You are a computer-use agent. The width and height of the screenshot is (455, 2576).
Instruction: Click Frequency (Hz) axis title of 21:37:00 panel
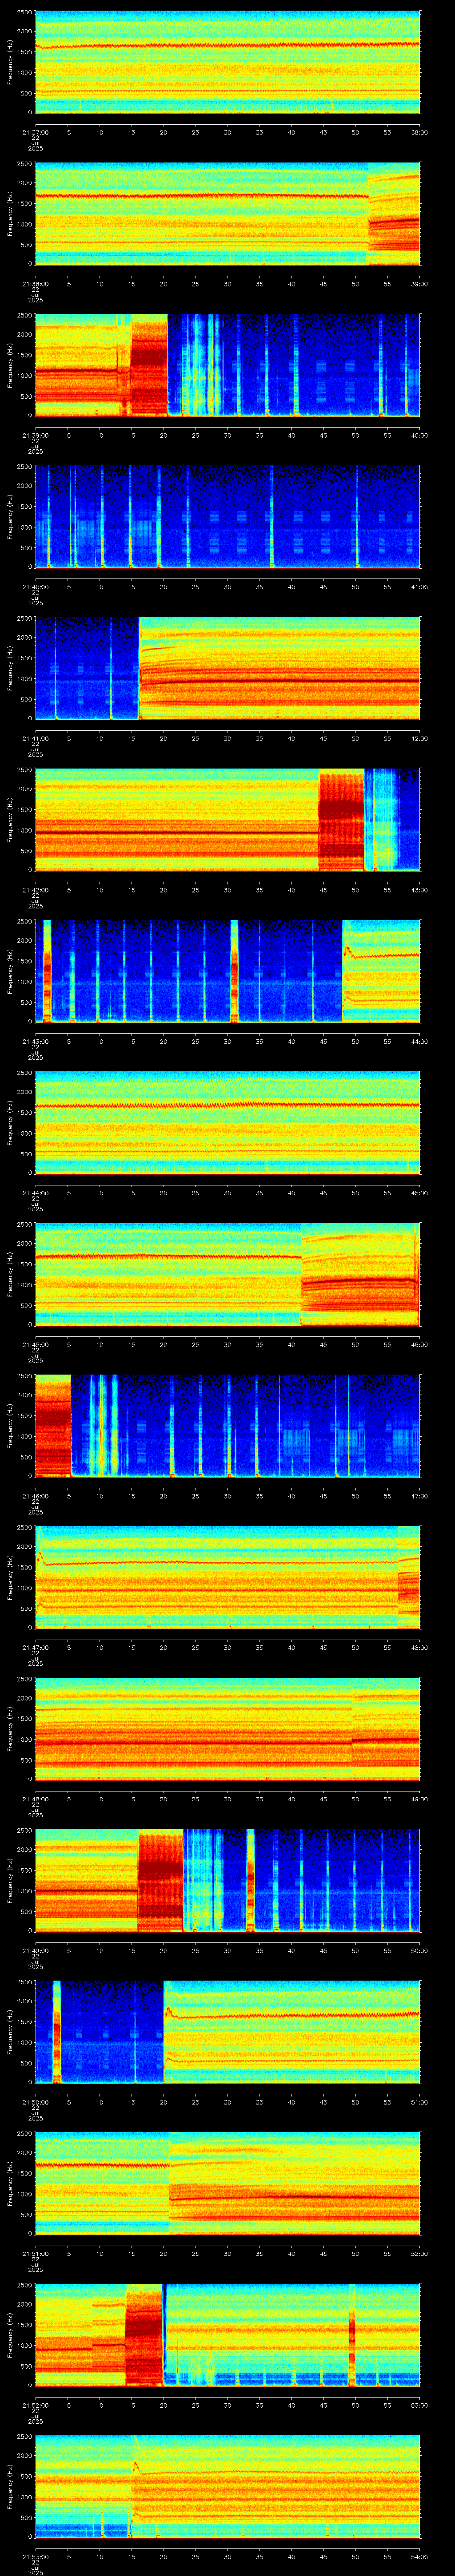pos(10,62)
